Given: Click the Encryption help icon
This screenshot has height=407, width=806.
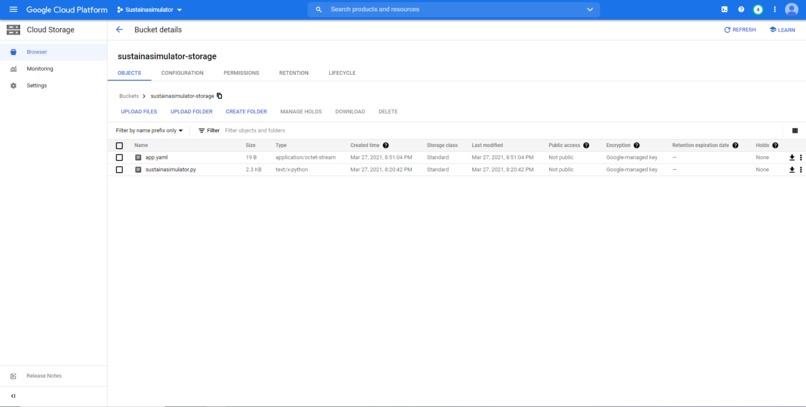Looking at the screenshot, I should [x=636, y=145].
